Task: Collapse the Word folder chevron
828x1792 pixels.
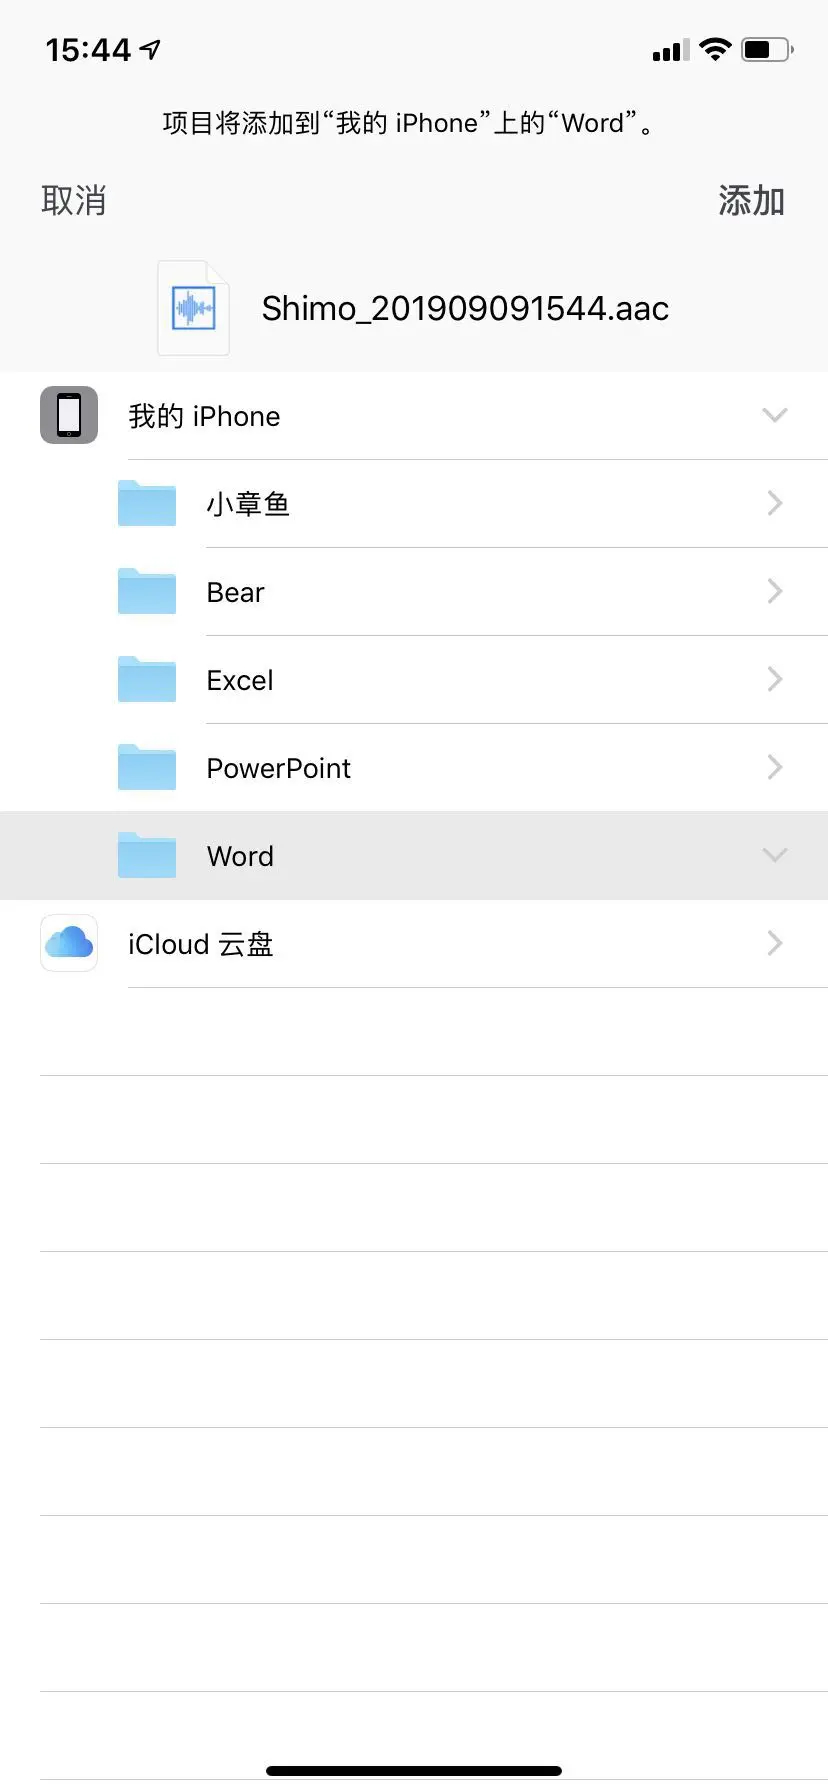Action: (775, 855)
